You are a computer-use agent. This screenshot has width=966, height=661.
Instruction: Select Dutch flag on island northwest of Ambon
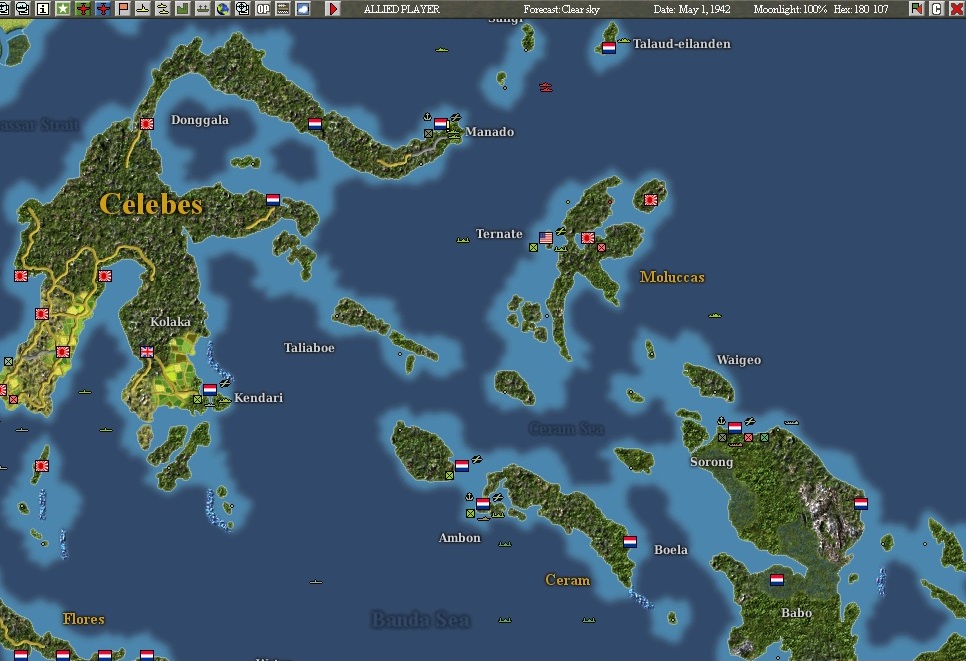pyautogui.click(x=461, y=466)
